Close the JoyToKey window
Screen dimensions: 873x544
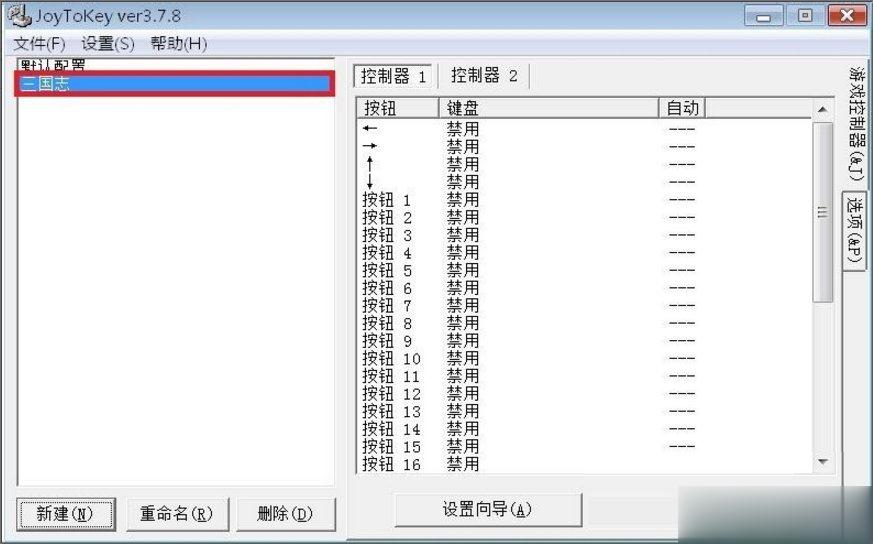click(847, 16)
